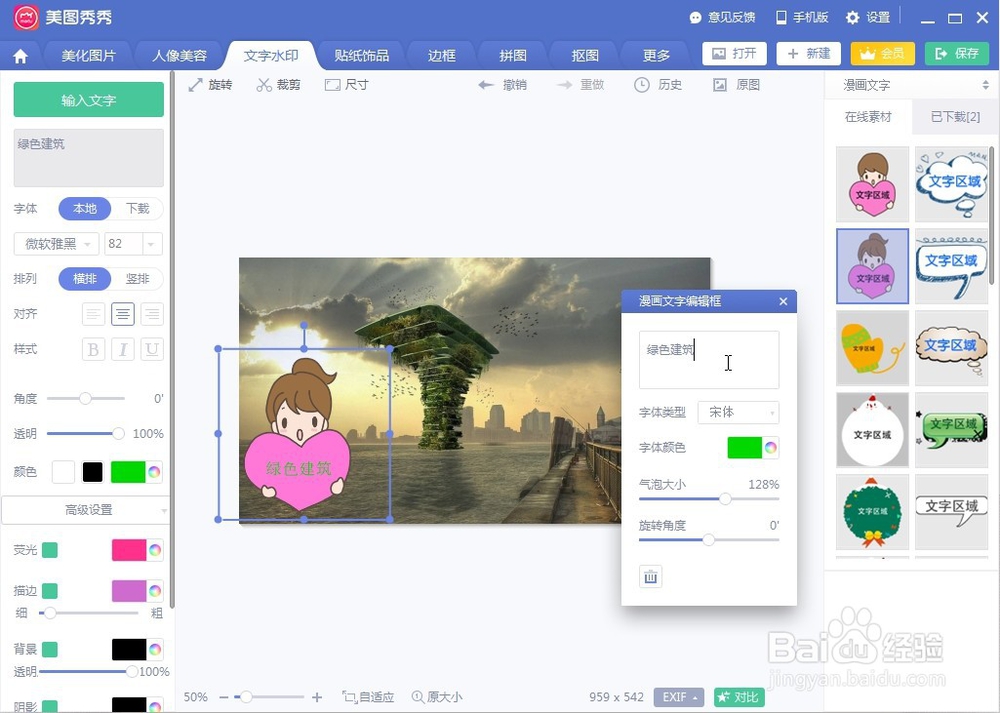The height and width of the screenshot is (713, 1000).
Task: Click trash icon in 漫画文字编辑框 dialog
Action: pos(651,576)
